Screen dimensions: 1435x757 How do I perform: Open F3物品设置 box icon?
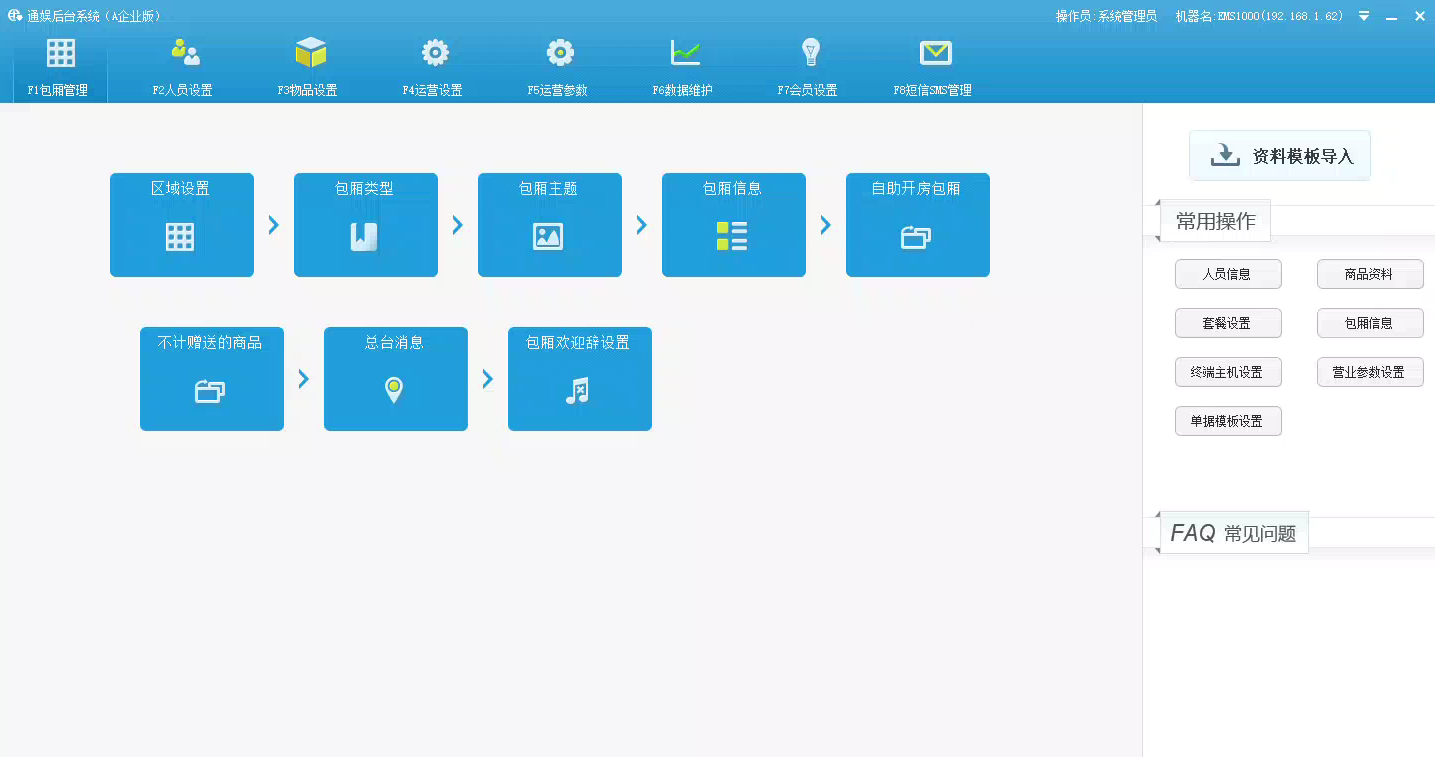(x=311, y=52)
